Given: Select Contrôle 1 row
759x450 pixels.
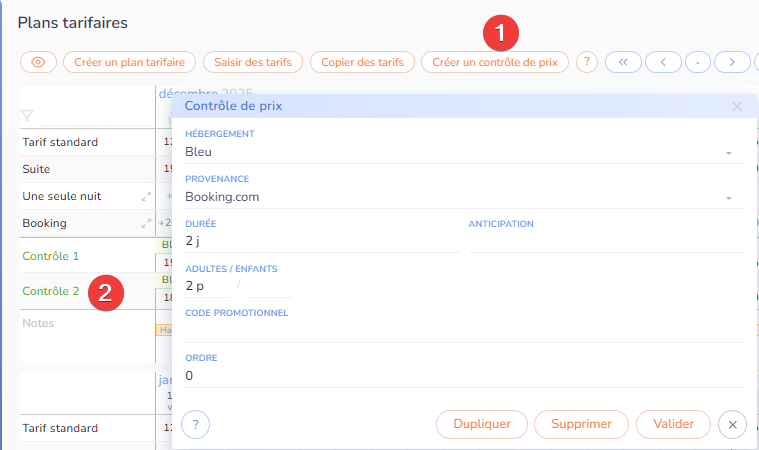Looking at the screenshot, I should 50,256.
